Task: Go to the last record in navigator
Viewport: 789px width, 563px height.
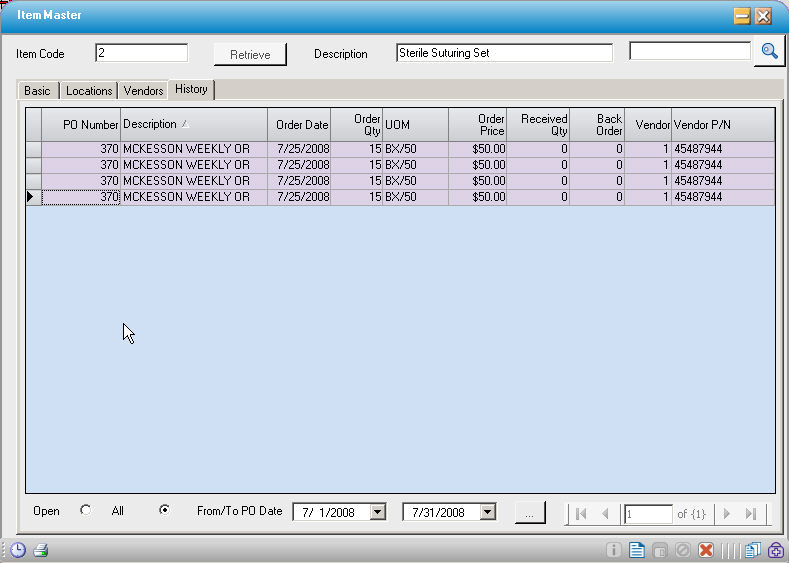Action: [751, 514]
